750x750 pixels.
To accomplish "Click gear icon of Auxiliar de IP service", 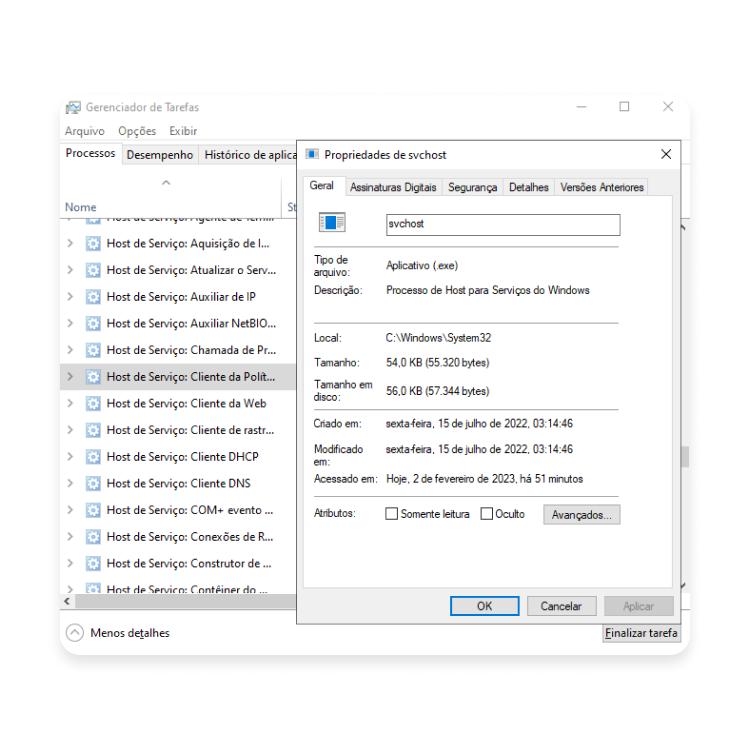I will tap(93, 297).
